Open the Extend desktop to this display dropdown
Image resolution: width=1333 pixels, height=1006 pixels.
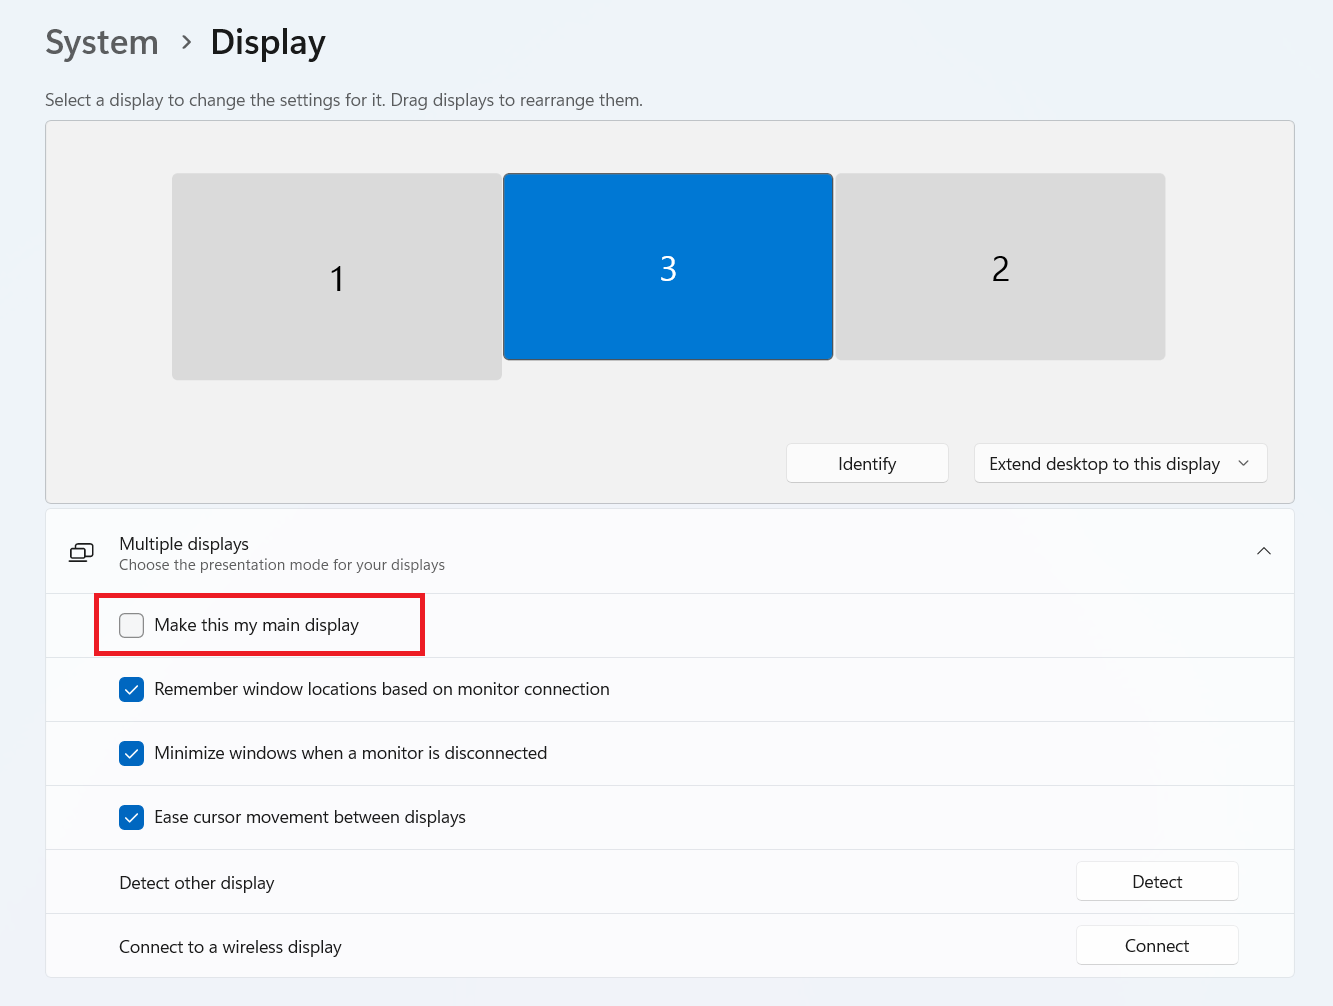[x=1119, y=463]
